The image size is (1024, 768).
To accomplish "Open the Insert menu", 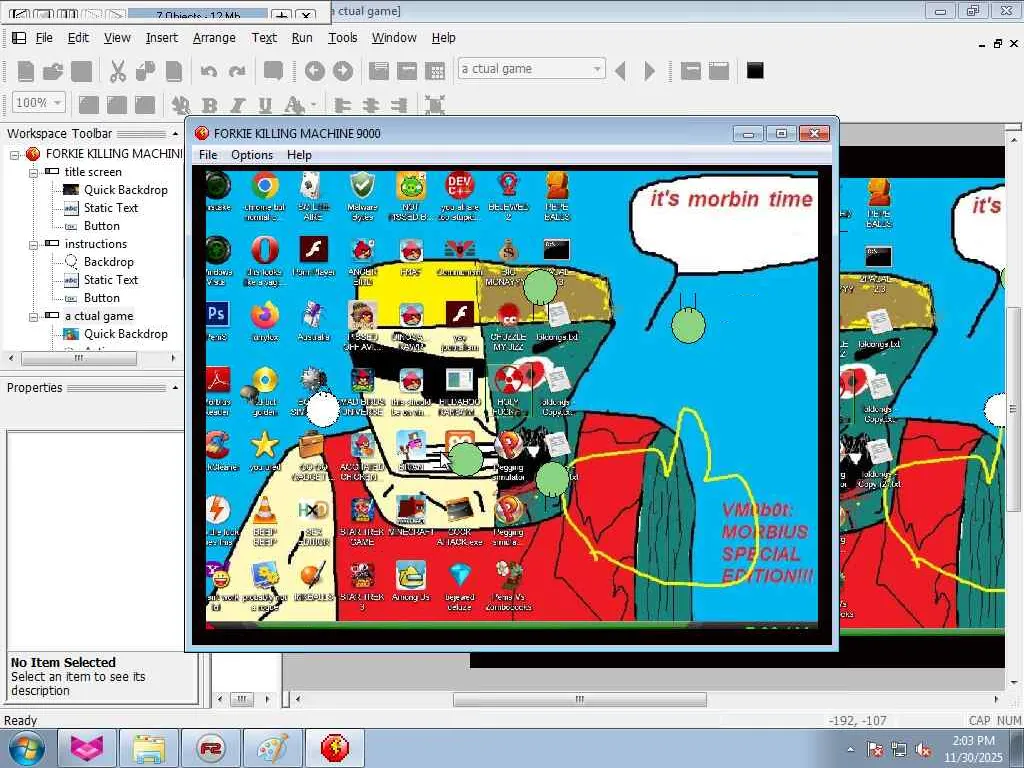I will click(x=161, y=38).
